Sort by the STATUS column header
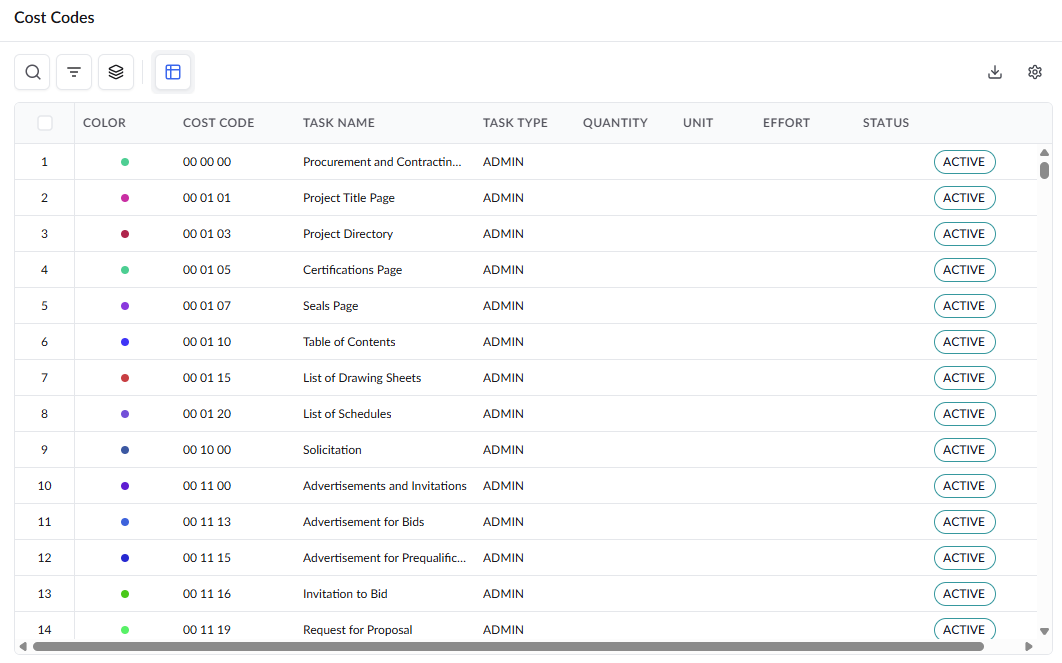This screenshot has width=1062, height=663. pyautogui.click(x=885, y=123)
